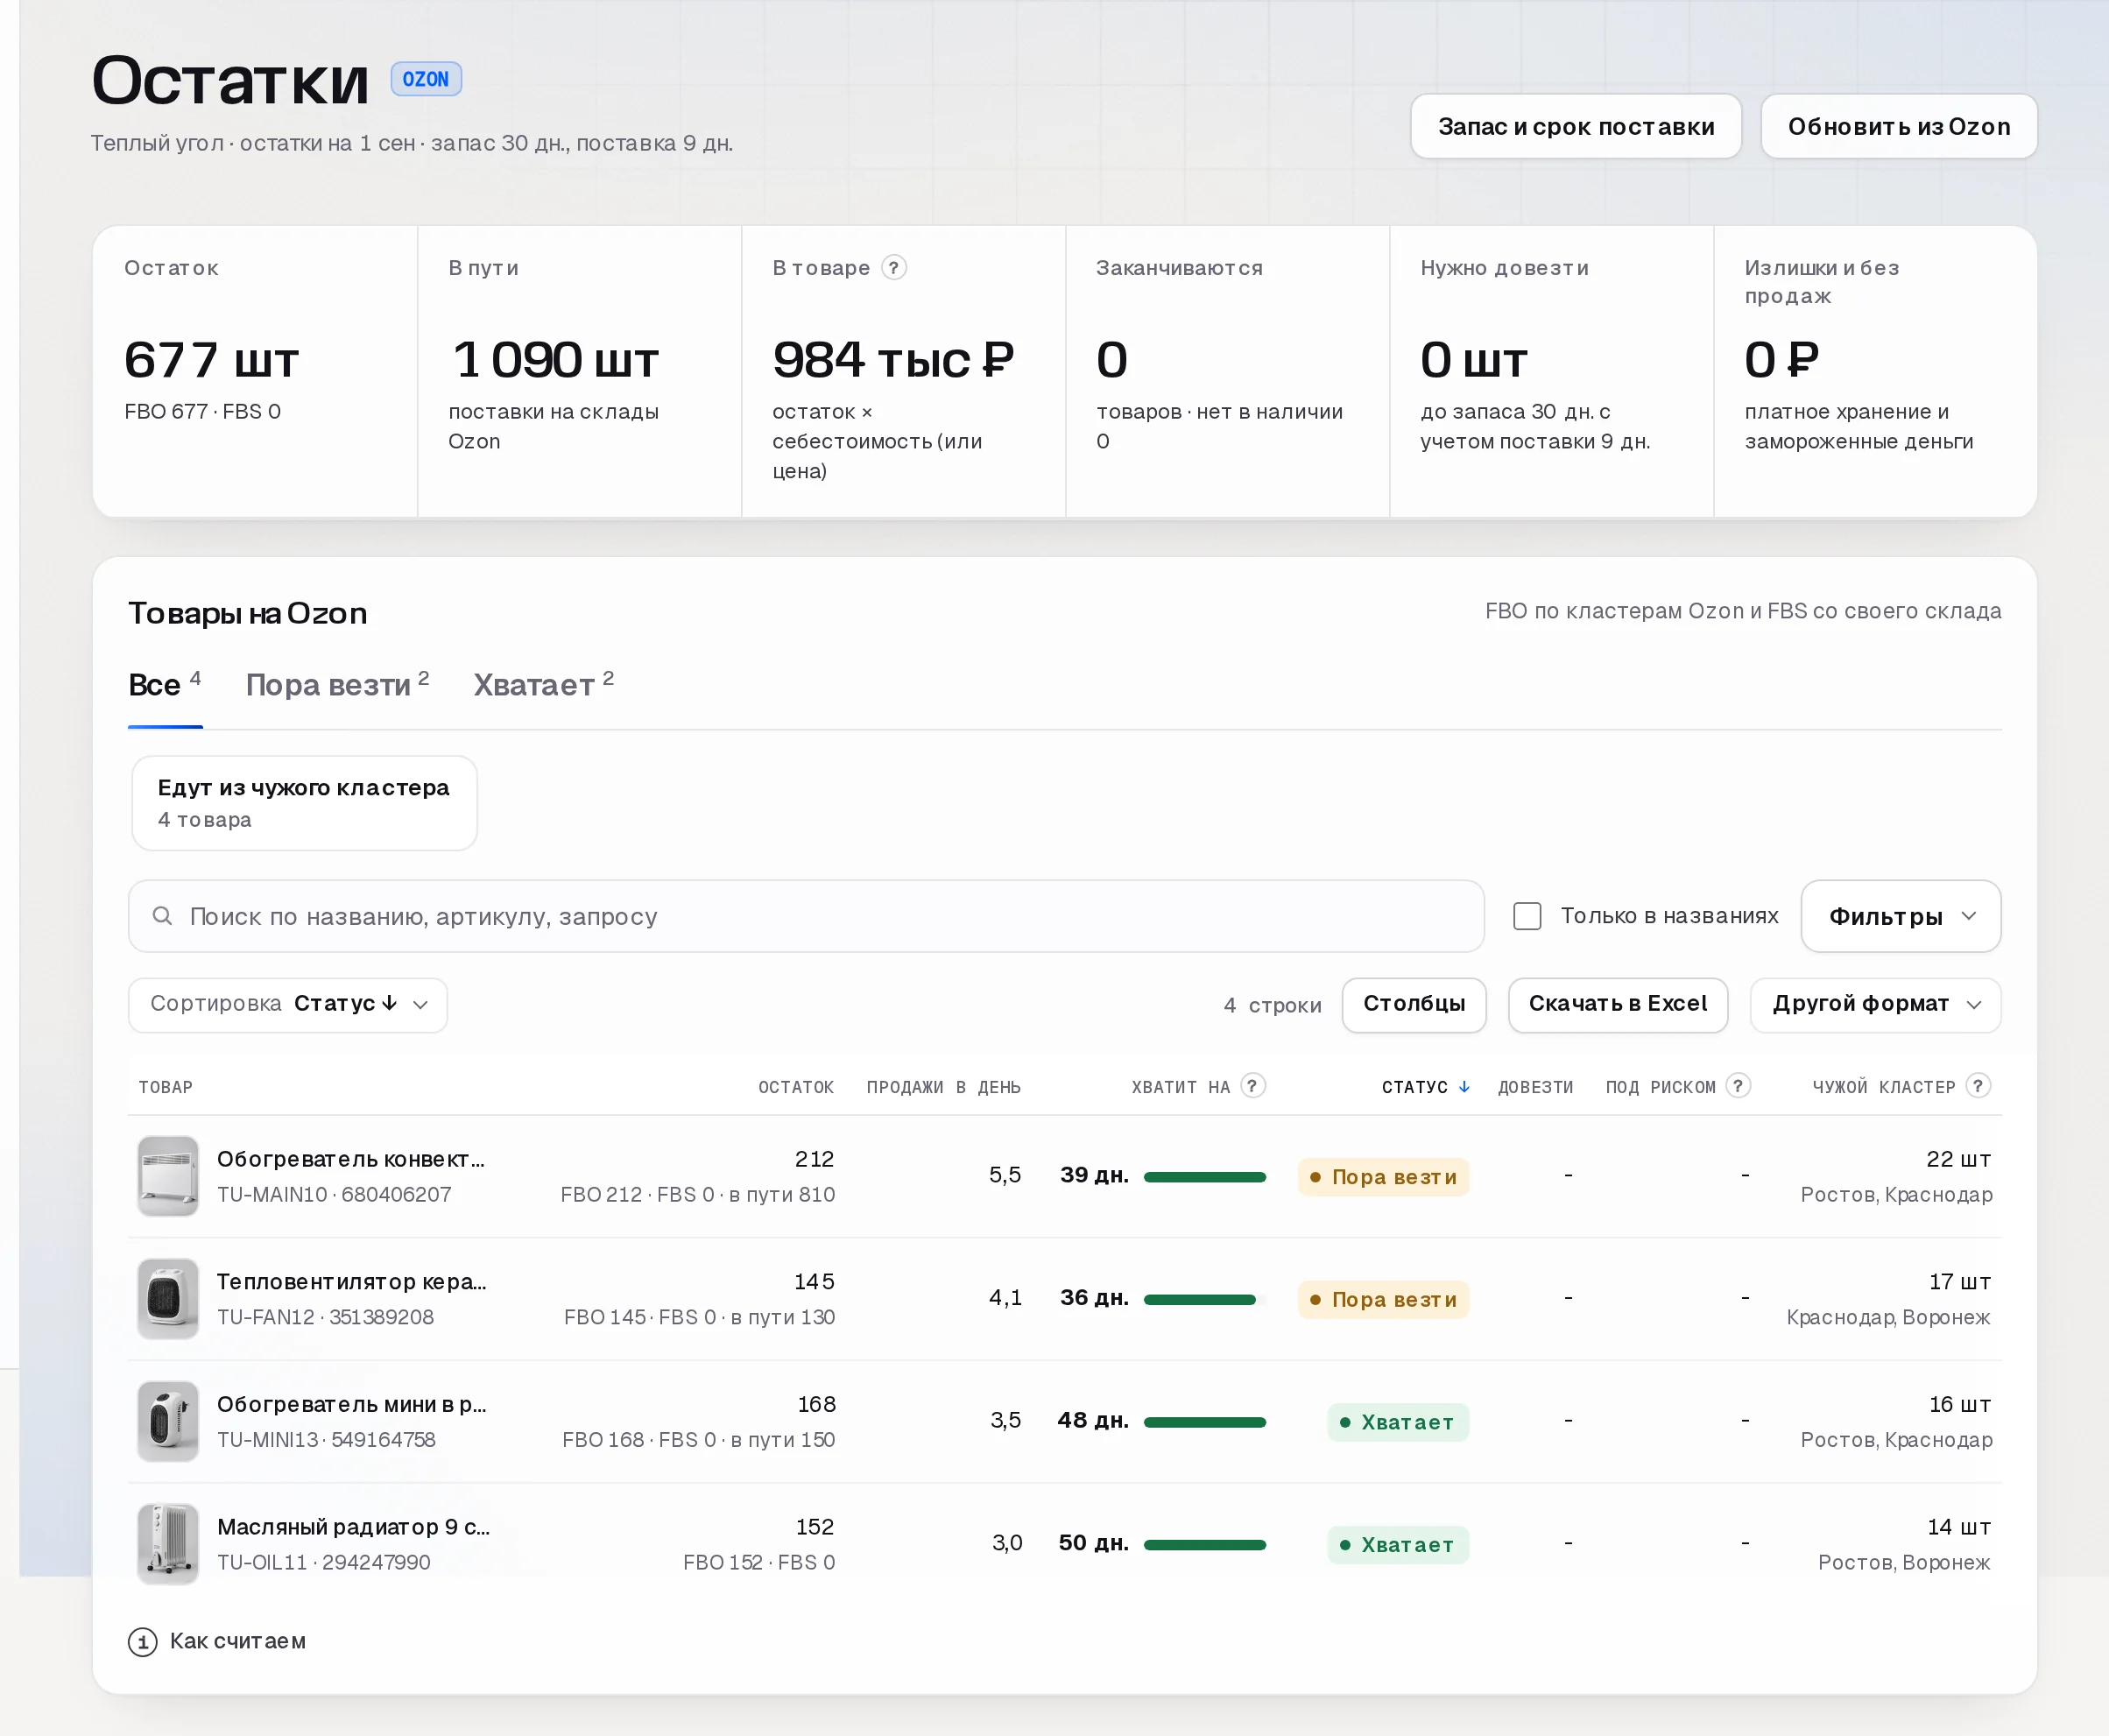This screenshot has height=1736, width=2109.
Task: Click the search magnifier icon
Action: tap(162, 916)
